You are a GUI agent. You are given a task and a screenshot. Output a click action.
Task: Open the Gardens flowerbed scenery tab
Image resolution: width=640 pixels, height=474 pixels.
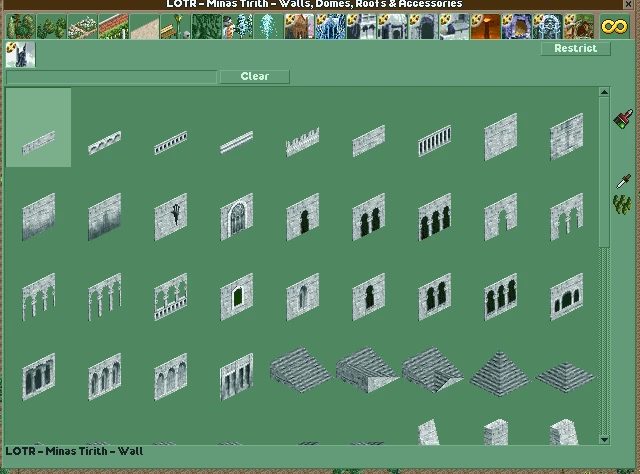tap(82, 26)
